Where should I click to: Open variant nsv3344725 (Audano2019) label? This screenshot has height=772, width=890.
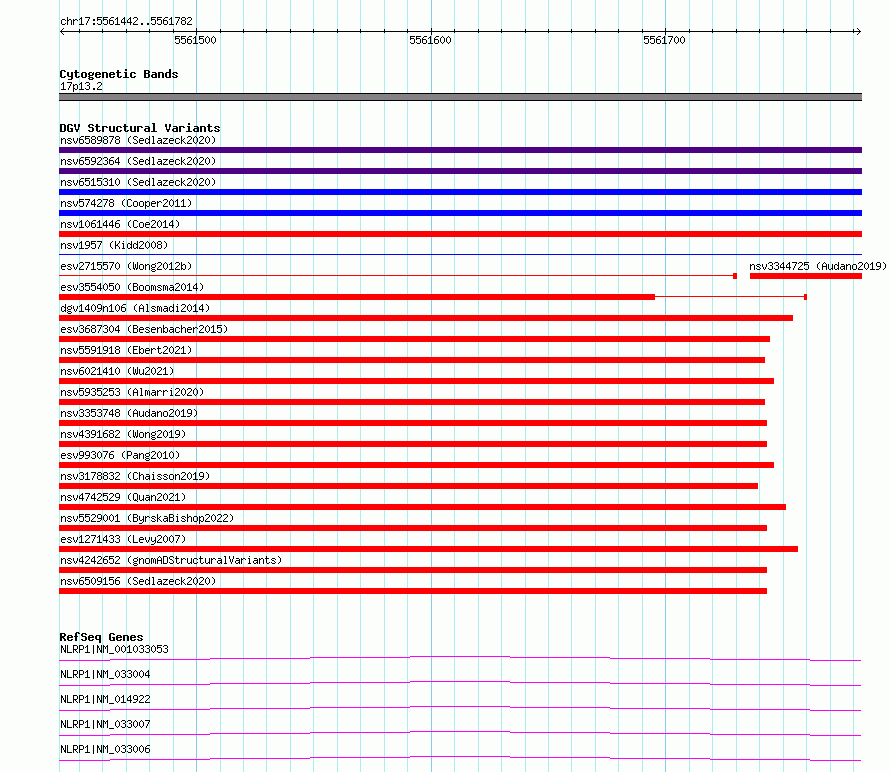pos(818,266)
